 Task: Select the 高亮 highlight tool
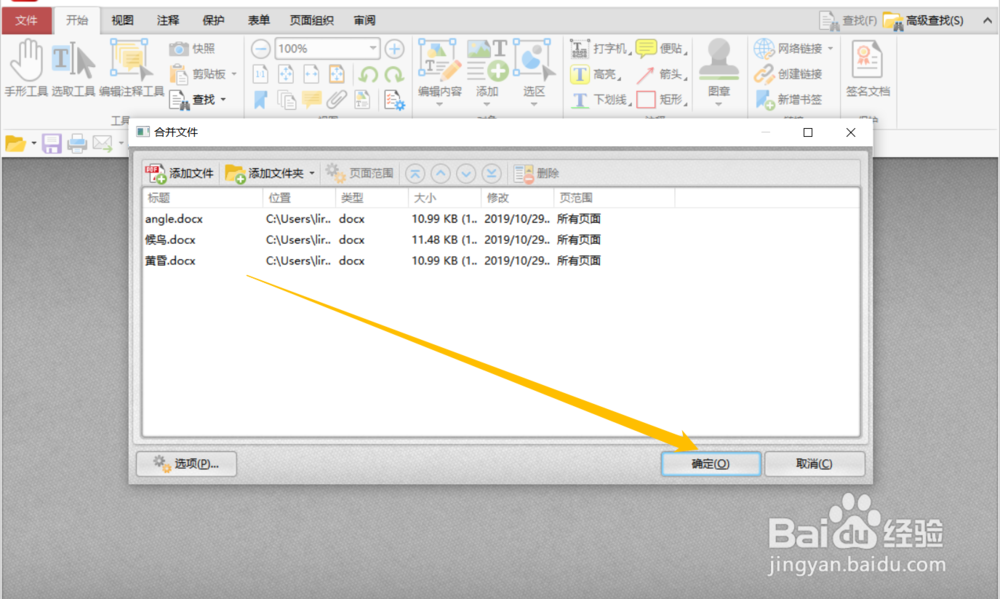point(596,74)
